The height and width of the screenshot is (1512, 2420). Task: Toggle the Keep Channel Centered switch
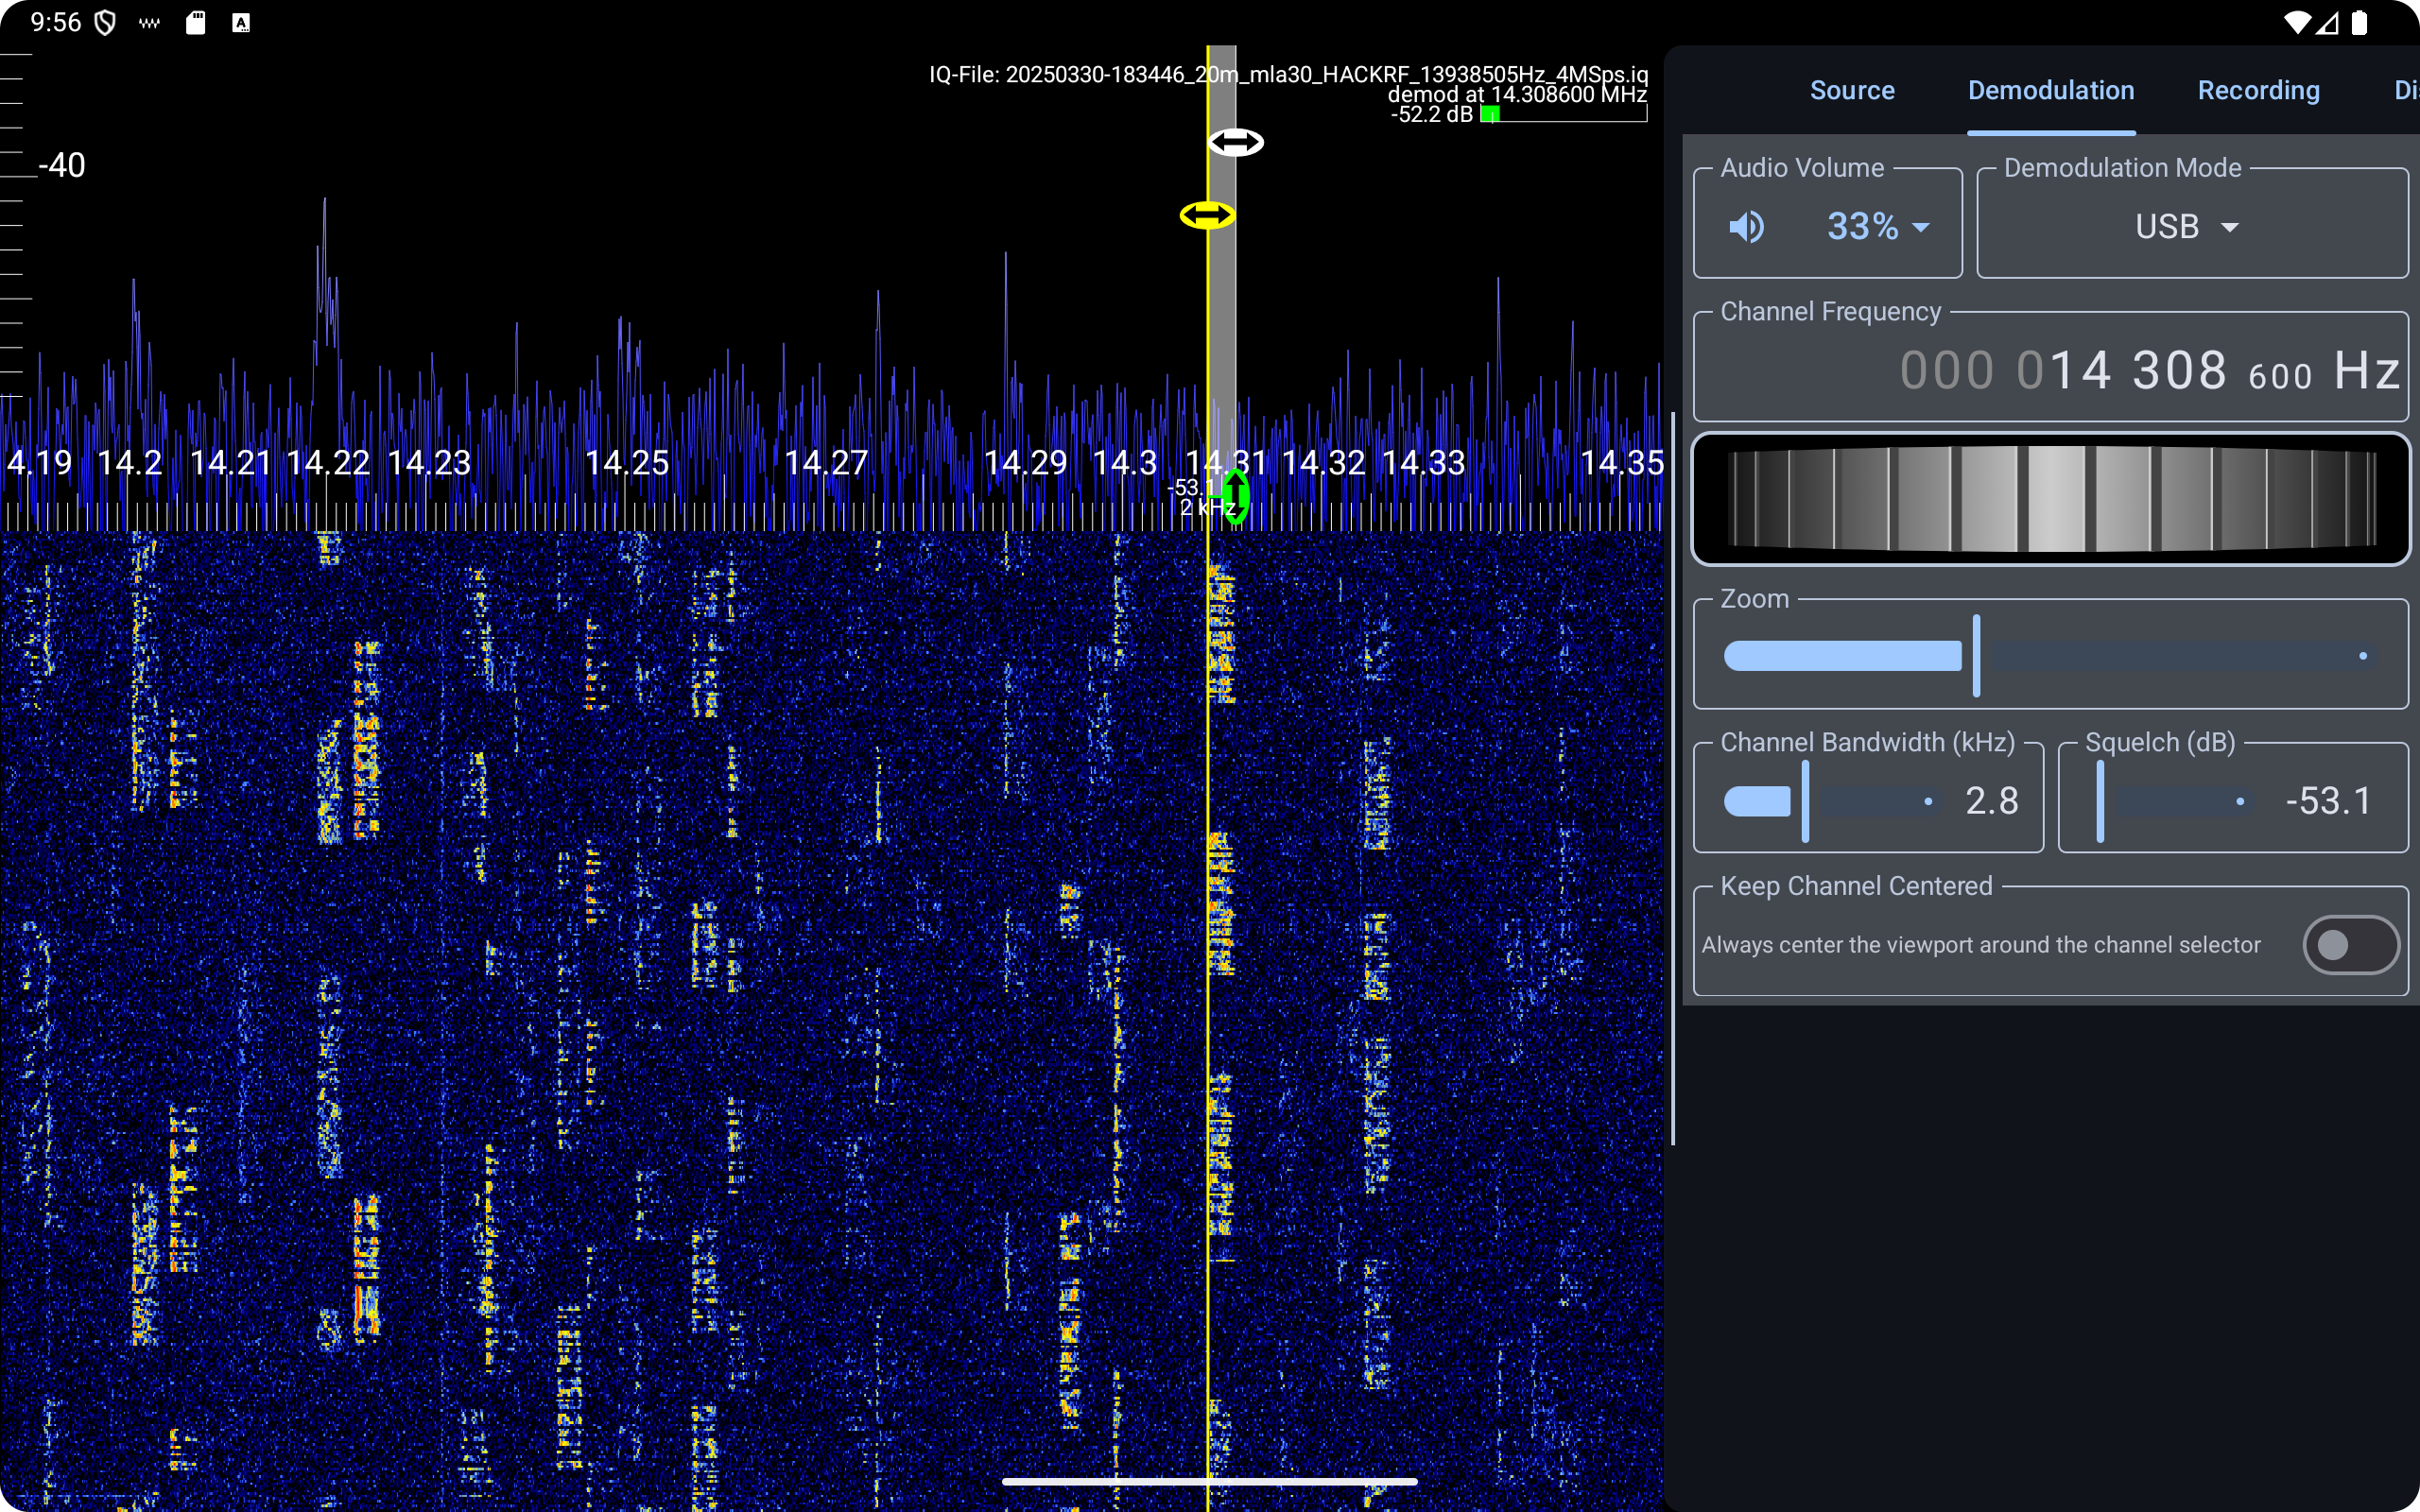click(x=2349, y=944)
